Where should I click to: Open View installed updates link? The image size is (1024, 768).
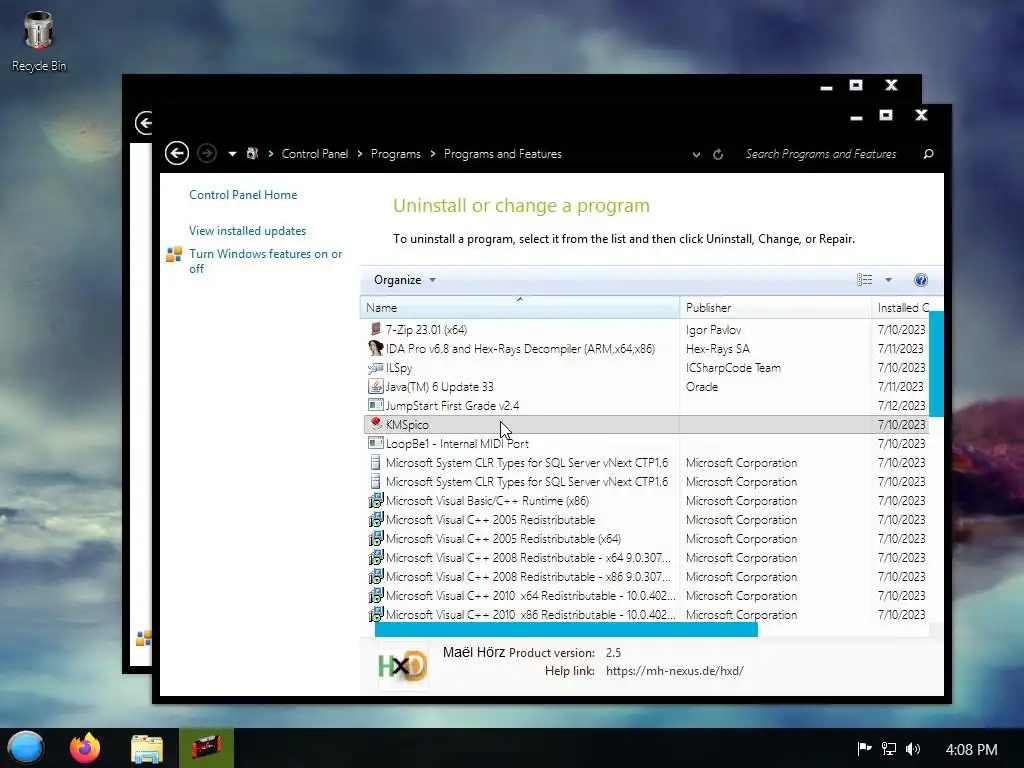pos(248,231)
